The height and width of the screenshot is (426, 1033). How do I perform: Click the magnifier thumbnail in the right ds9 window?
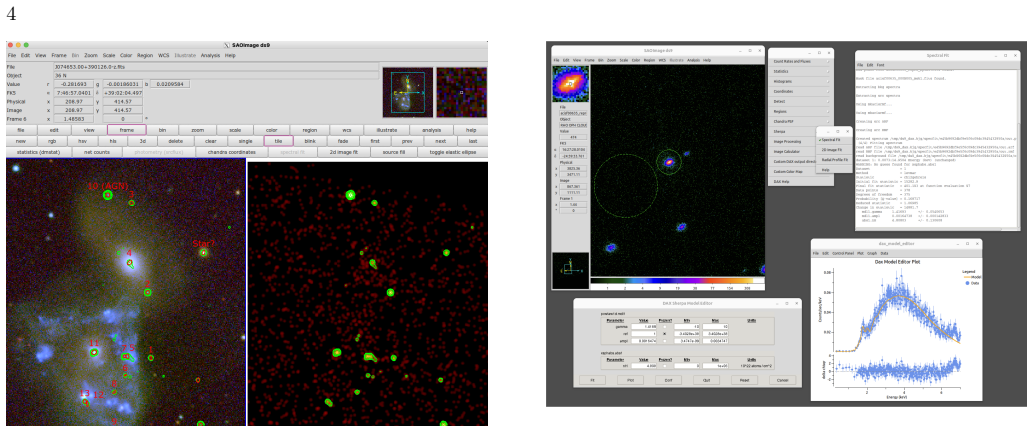[571, 84]
